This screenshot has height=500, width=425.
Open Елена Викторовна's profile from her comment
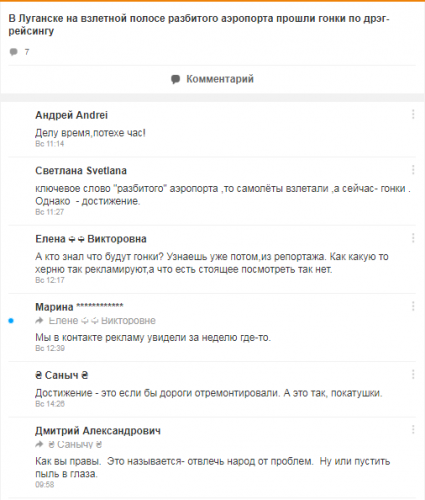91,239
